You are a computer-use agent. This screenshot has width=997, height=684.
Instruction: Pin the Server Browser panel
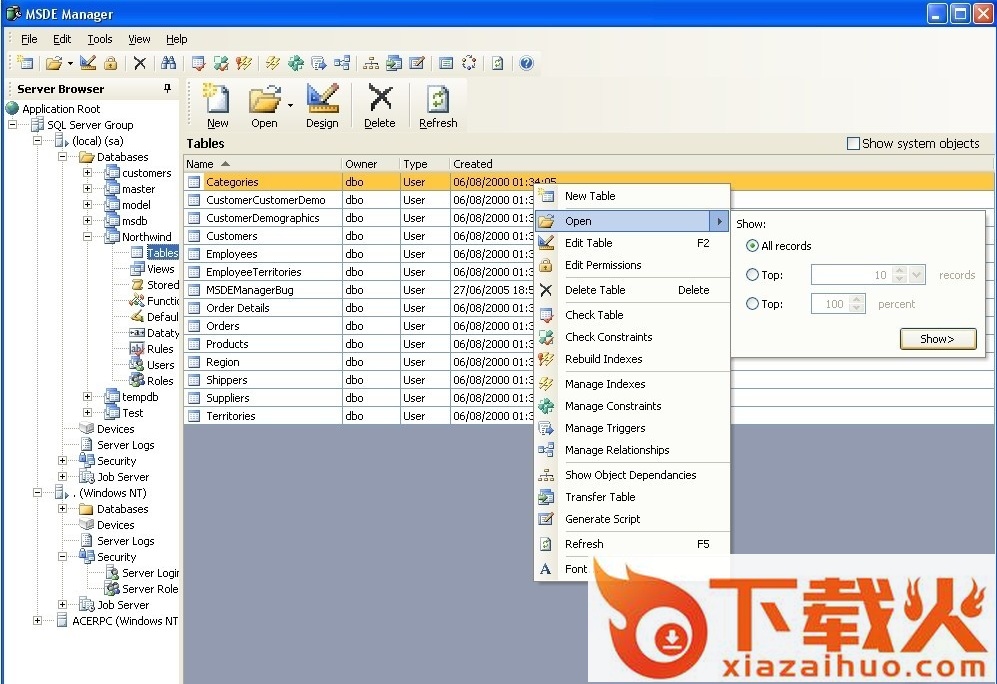coord(168,89)
